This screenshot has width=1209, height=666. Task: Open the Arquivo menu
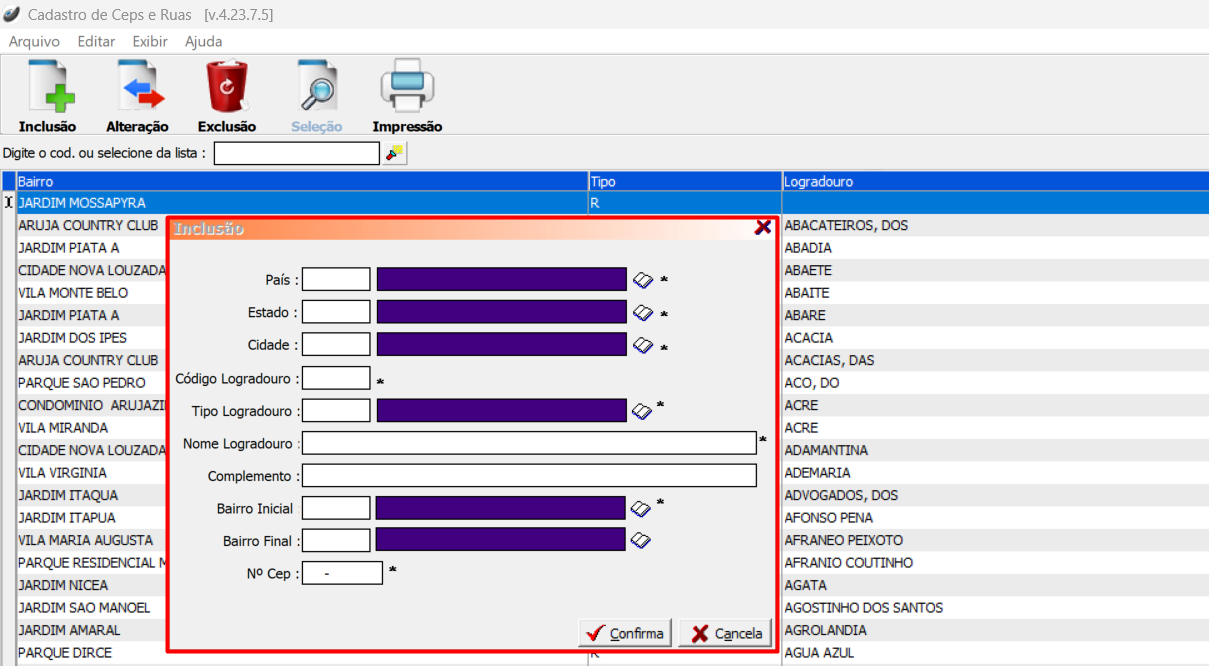(x=34, y=42)
